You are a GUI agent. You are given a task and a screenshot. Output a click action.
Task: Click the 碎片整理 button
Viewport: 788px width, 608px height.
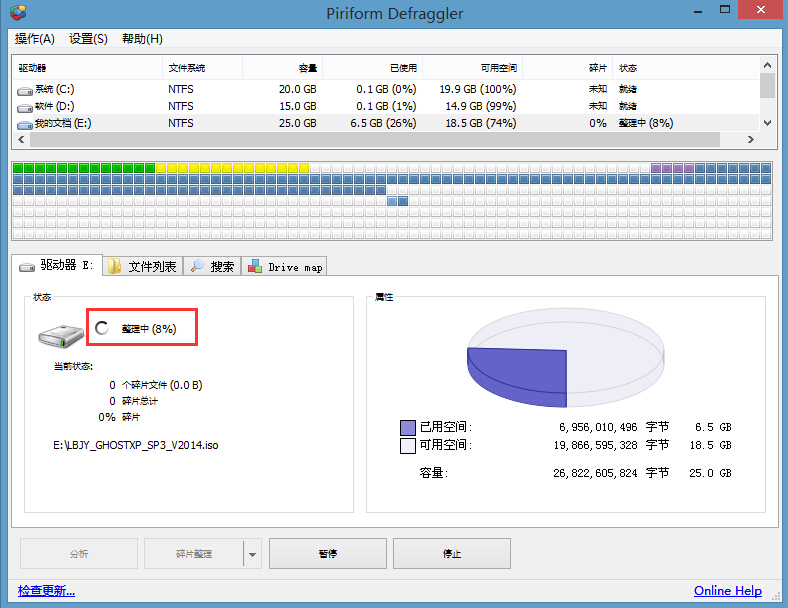[193, 553]
